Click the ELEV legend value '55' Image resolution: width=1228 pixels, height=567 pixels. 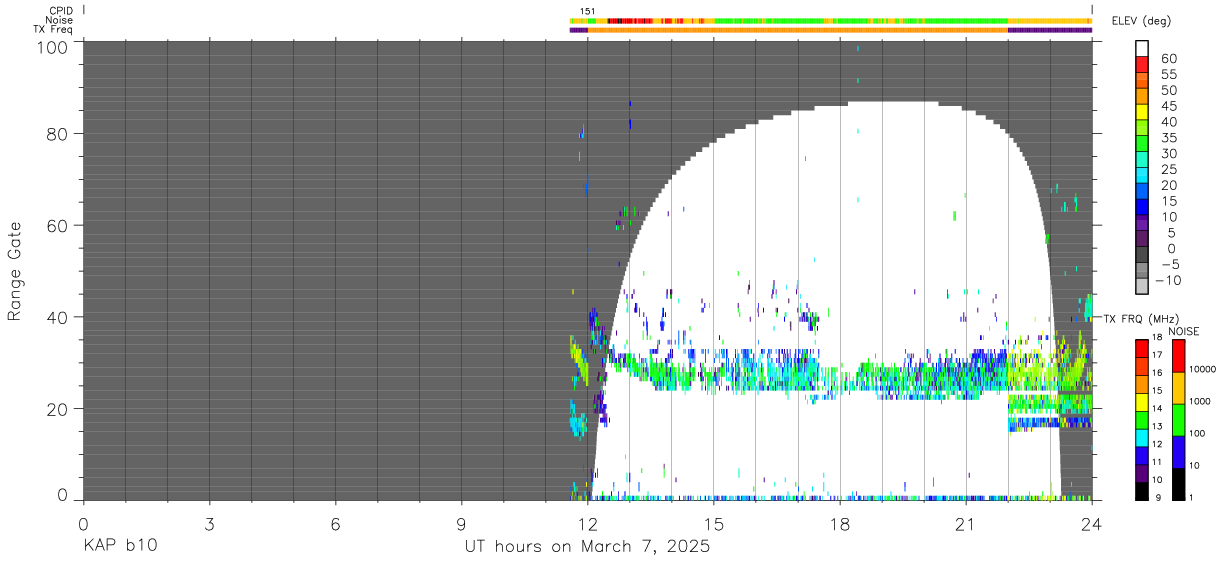1167,74
